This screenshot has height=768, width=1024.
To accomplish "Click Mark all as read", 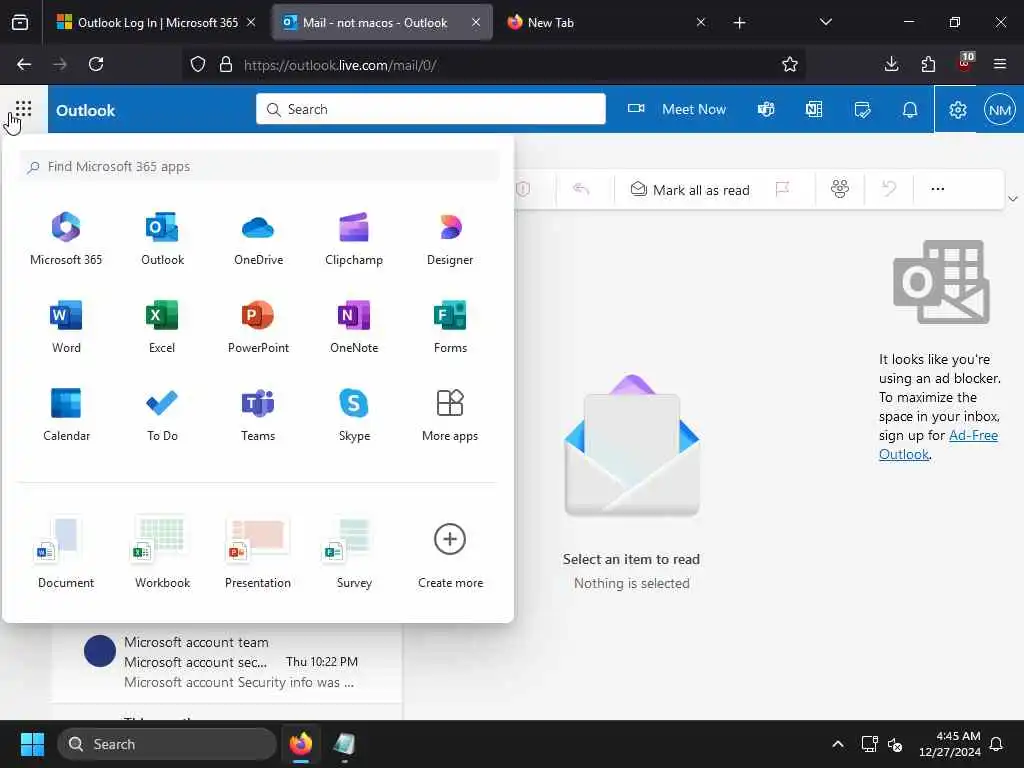I will click(690, 189).
